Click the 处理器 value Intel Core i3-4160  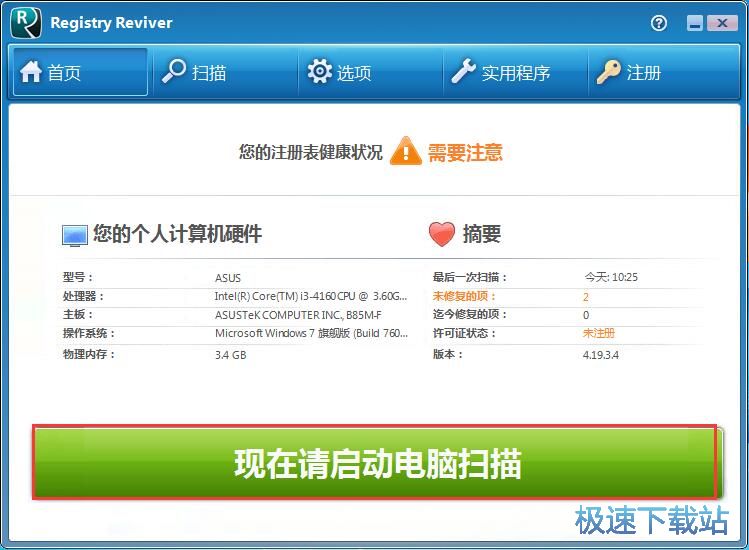(x=310, y=296)
